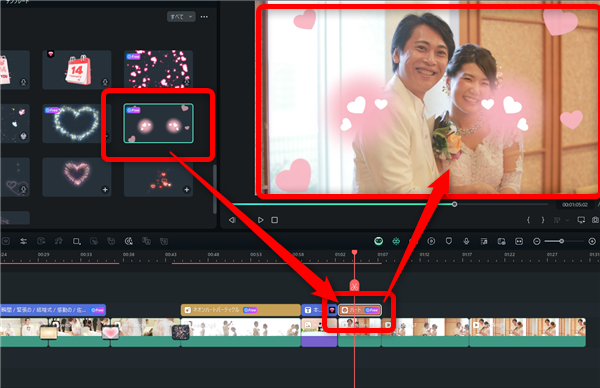This screenshot has height=388, width=600.
Task: Open the preview quality dropdown arrow
Action: (x=567, y=220)
